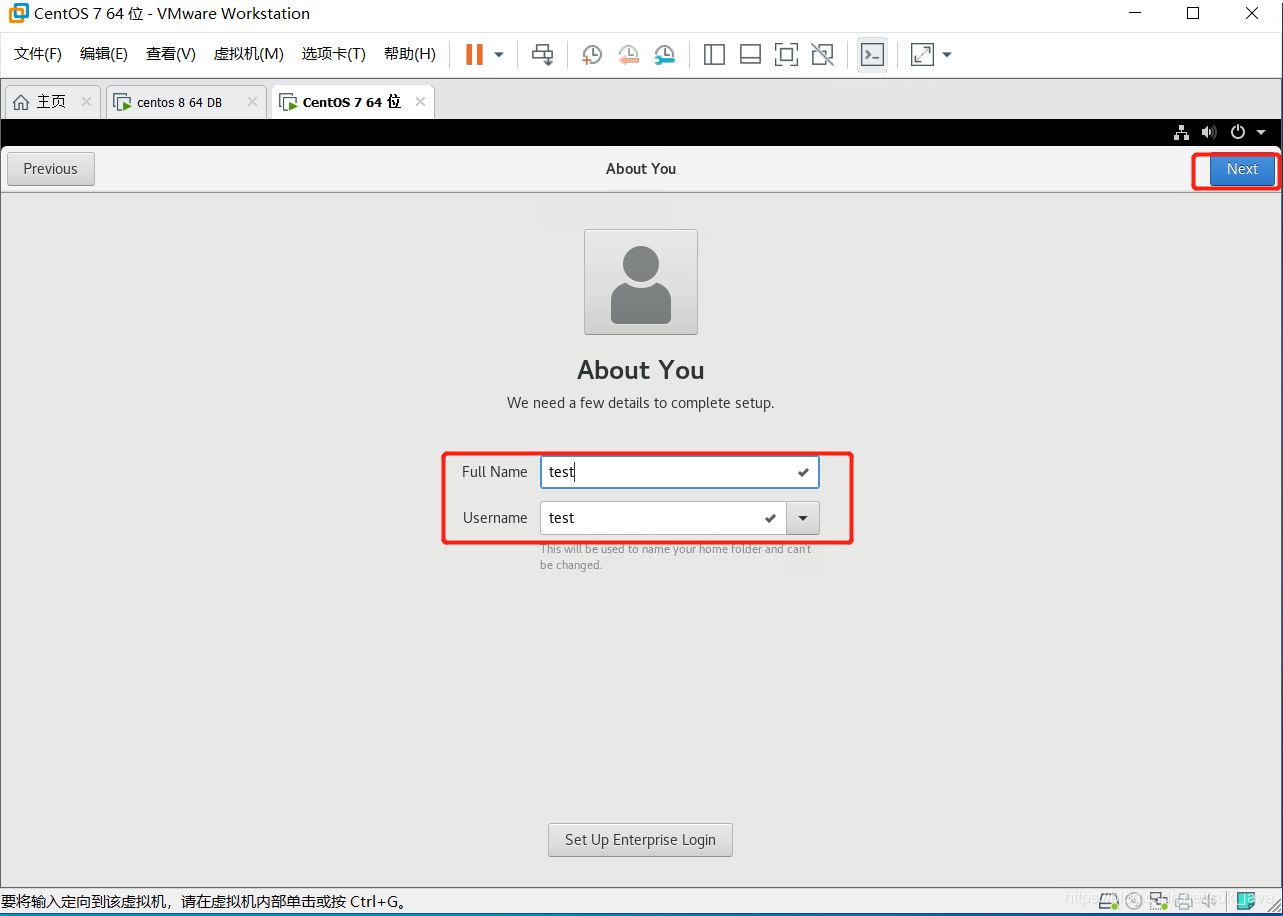Pause the virtual machine with the orange pause icon
Screen dimensions: 1283x916
tap(474, 54)
